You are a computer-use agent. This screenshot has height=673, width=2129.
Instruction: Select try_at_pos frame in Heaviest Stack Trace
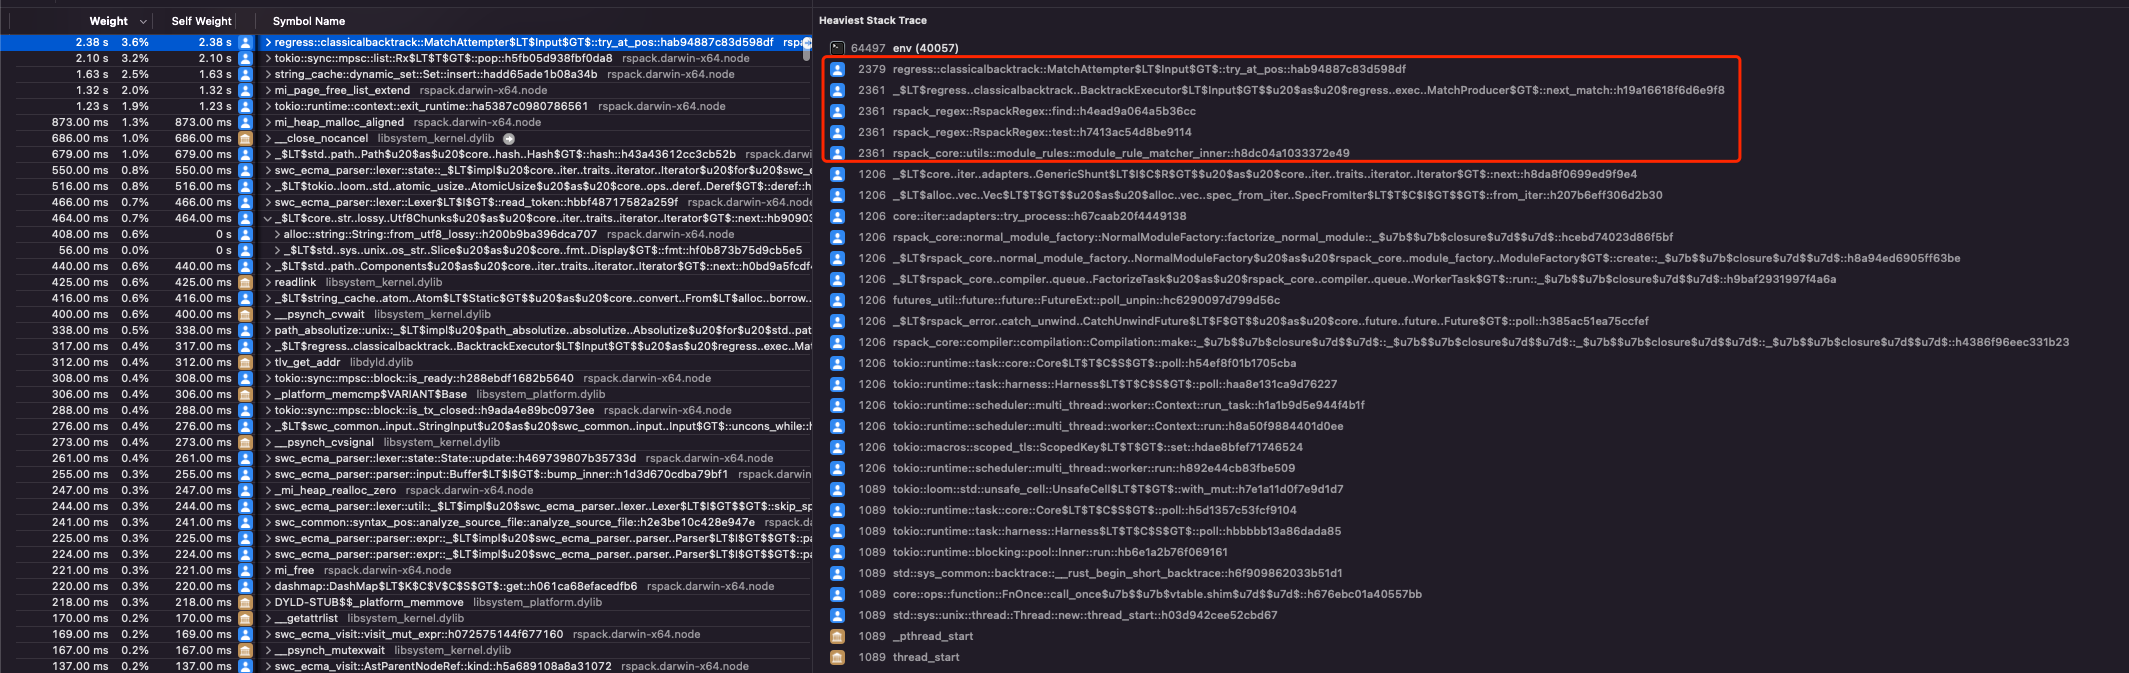pyautogui.click(x=1149, y=69)
